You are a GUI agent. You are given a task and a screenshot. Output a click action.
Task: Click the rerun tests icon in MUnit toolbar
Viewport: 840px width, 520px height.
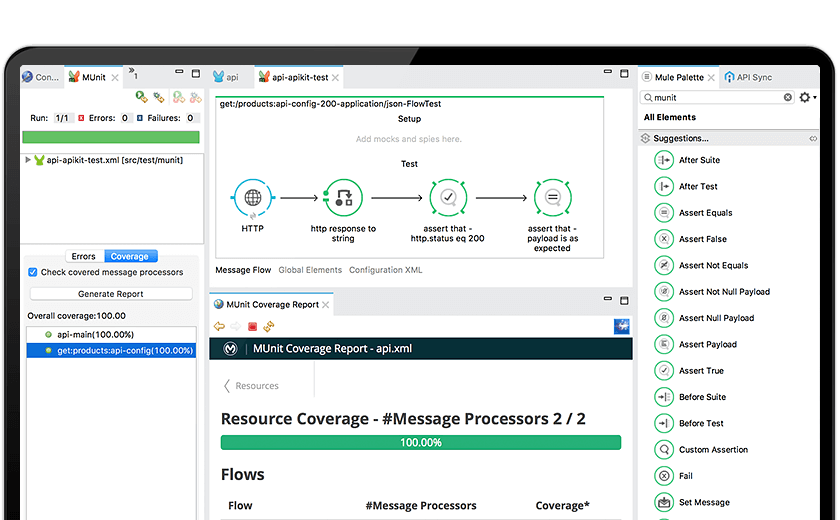[x=141, y=97]
